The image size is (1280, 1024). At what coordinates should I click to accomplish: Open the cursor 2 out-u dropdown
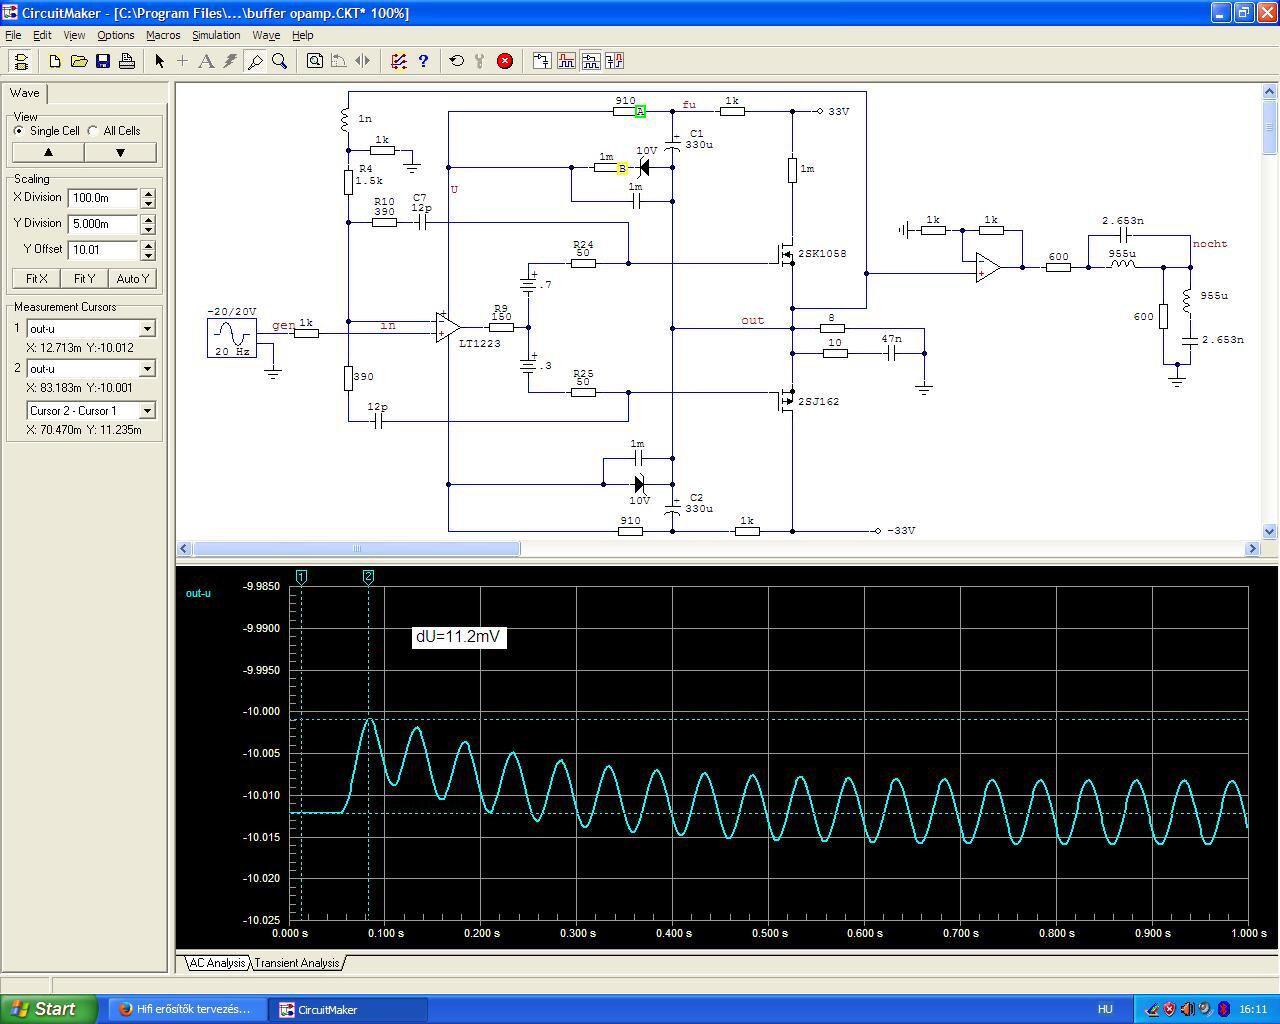pyautogui.click(x=147, y=369)
